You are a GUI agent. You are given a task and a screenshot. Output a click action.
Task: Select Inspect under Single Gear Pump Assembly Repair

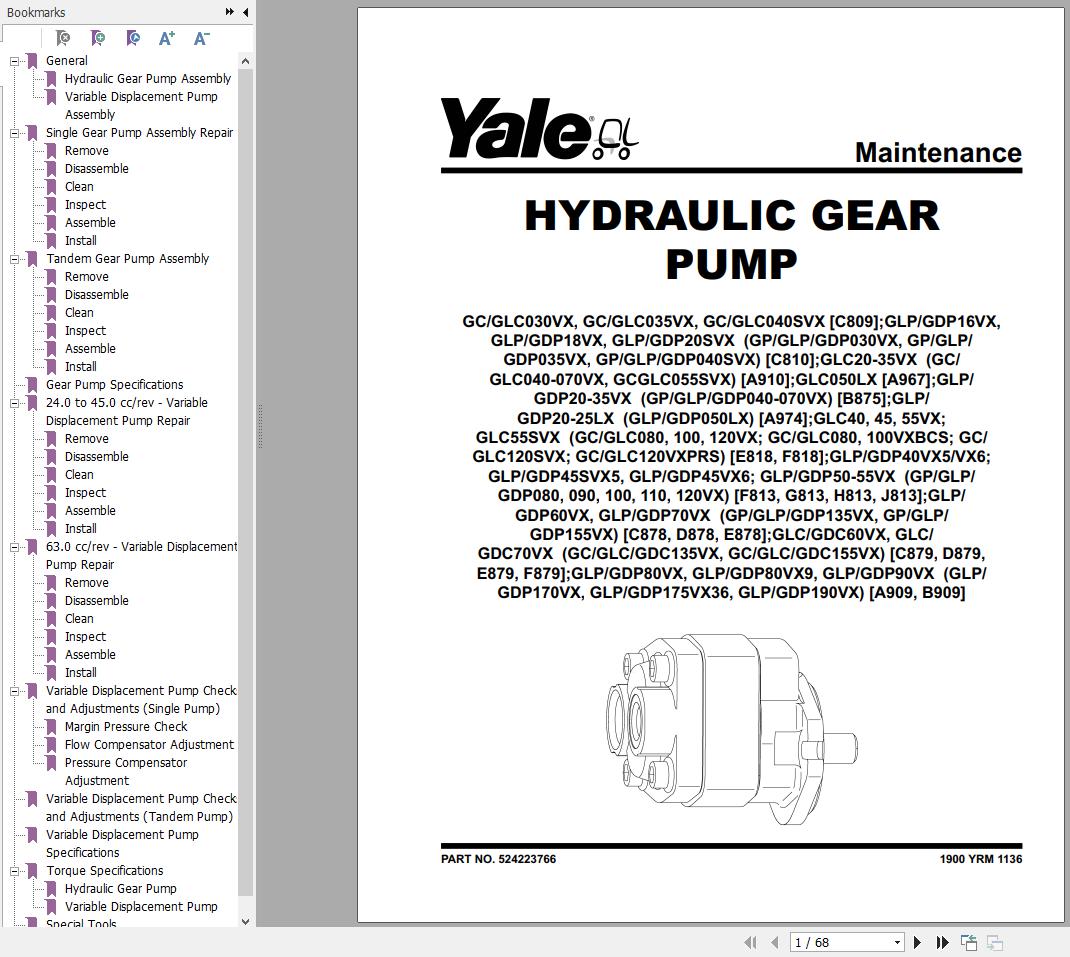pyautogui.click(x=85, y=205)
